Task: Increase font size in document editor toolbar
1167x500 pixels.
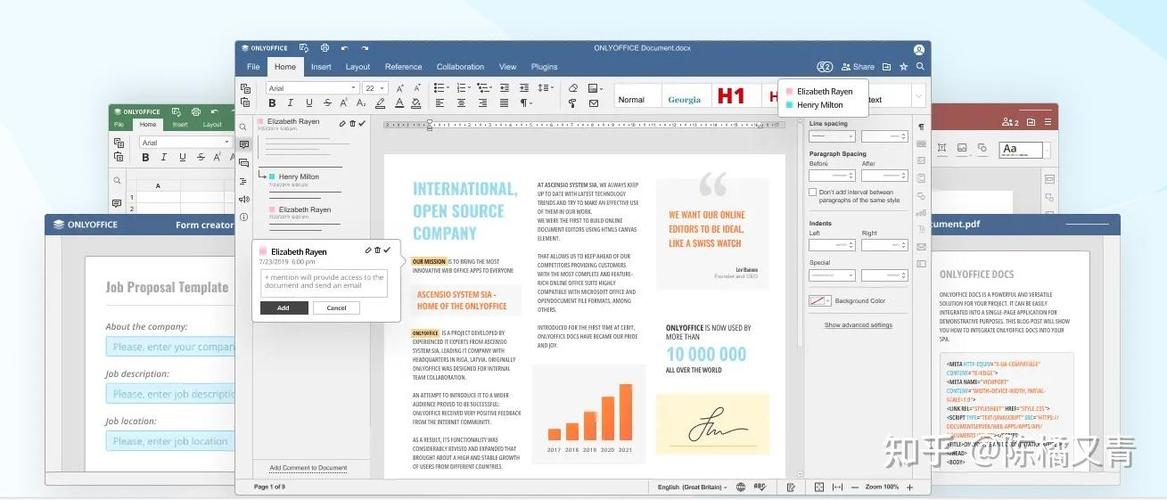Action: click(400, 88)
